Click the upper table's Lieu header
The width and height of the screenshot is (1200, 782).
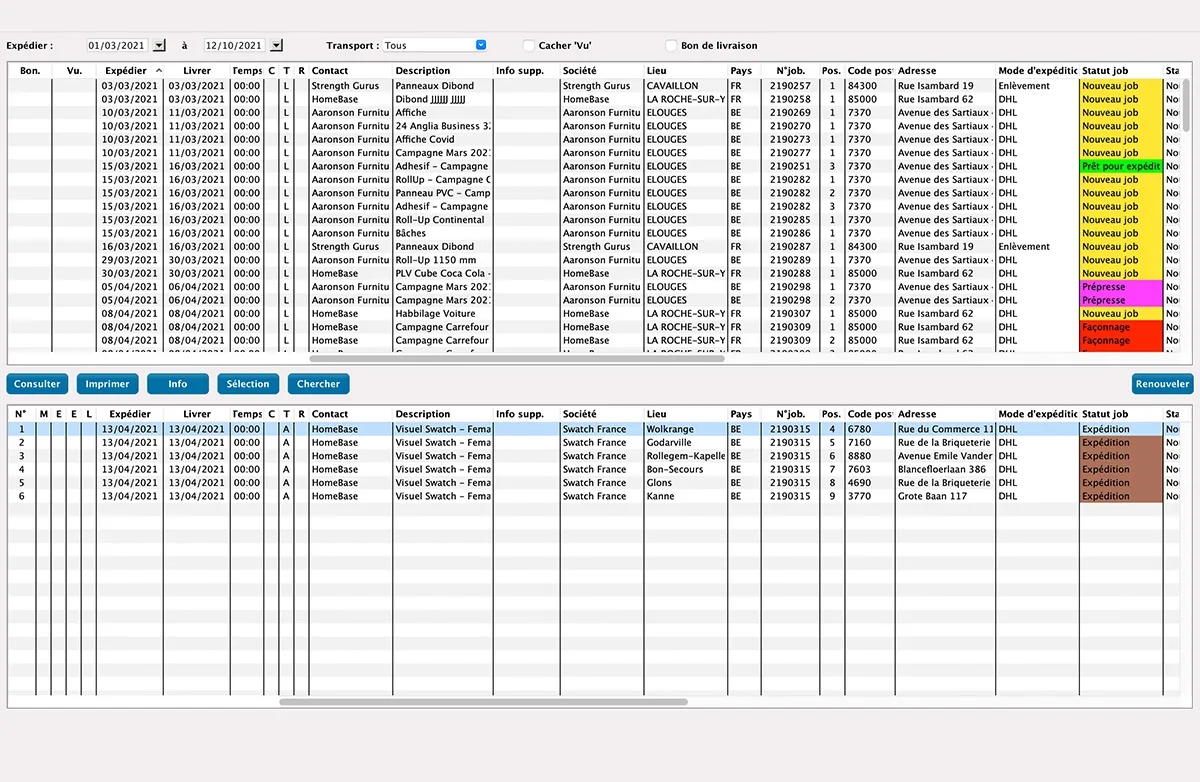tap(686, 71)
